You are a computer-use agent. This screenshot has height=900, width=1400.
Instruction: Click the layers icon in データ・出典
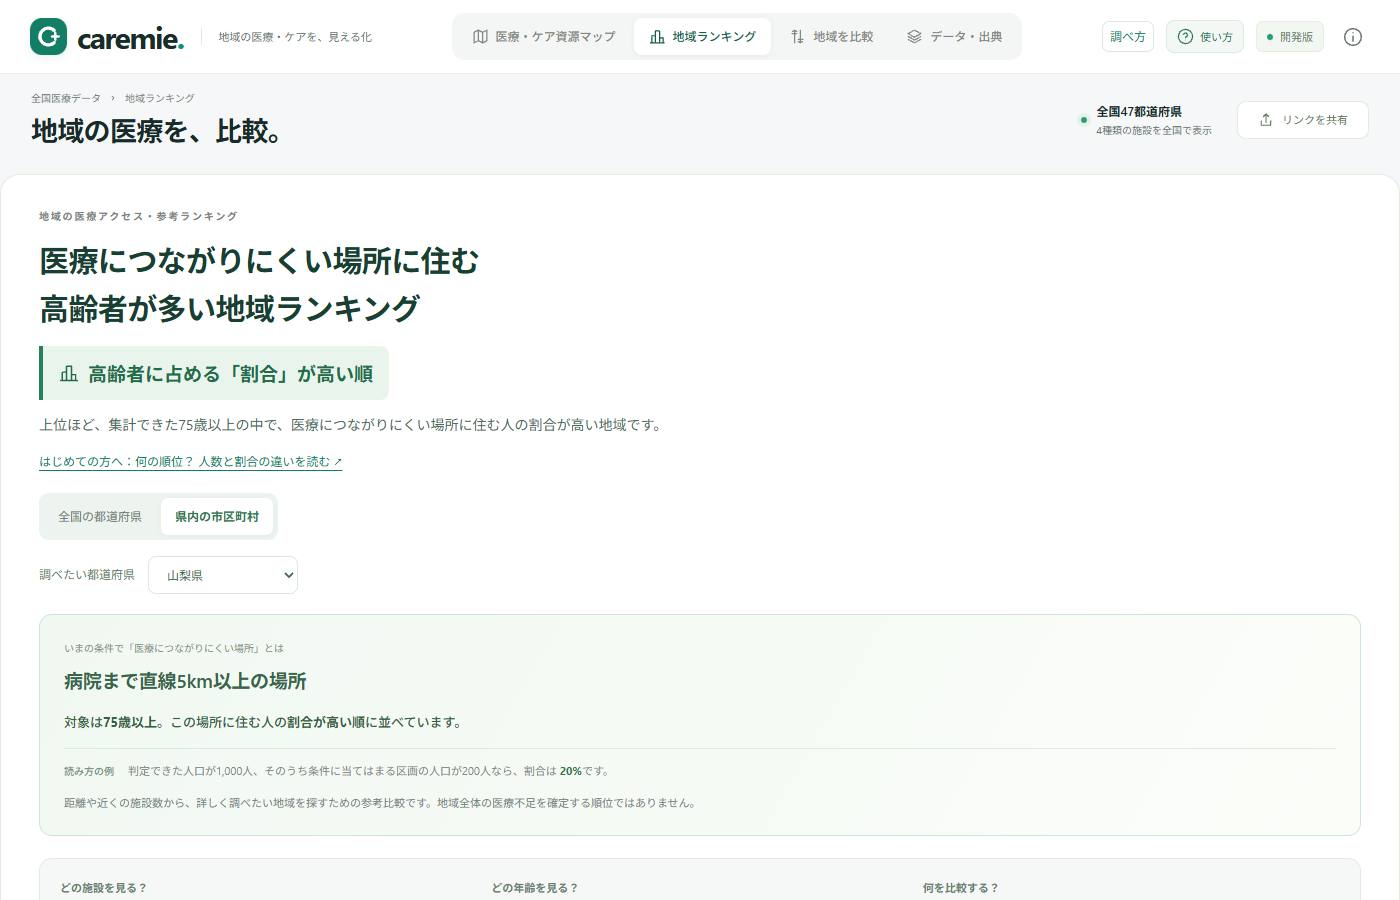point(914,37)
